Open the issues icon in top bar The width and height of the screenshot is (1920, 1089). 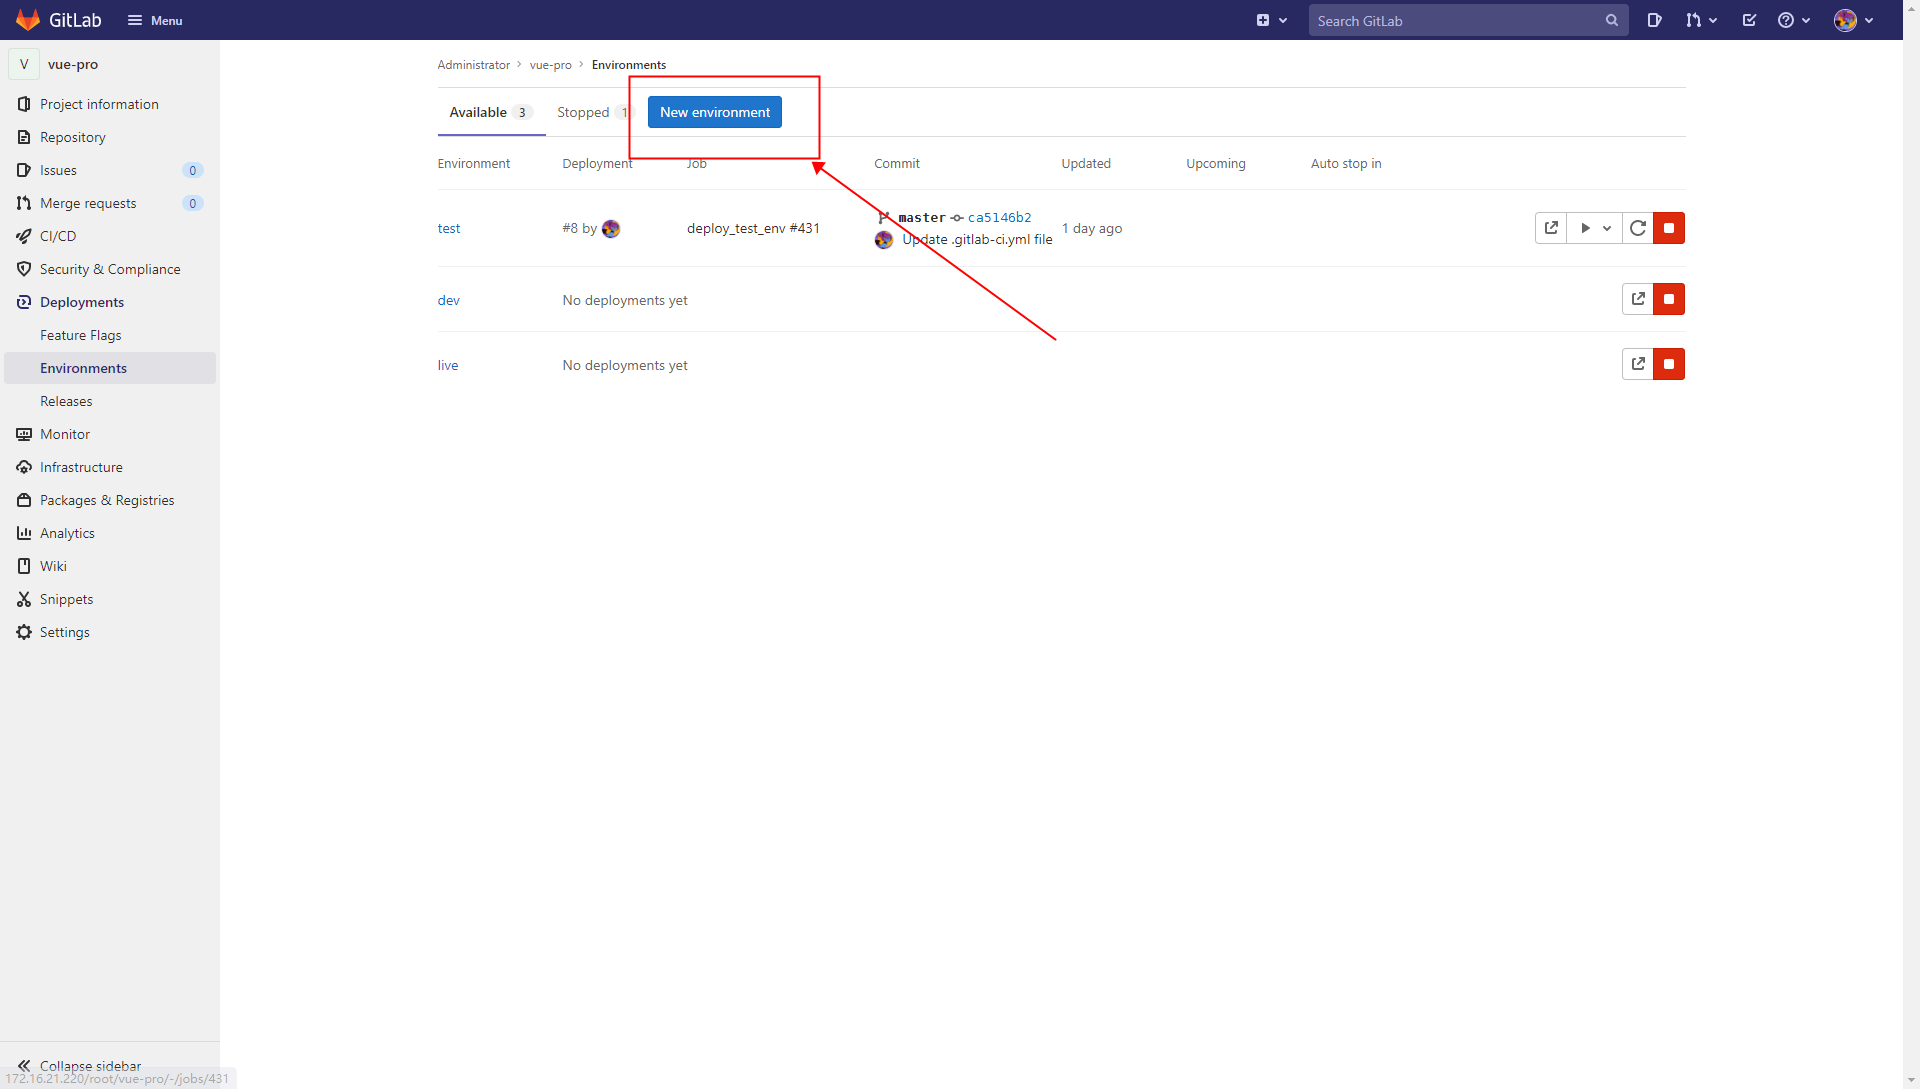click(x=1654, y=20)
